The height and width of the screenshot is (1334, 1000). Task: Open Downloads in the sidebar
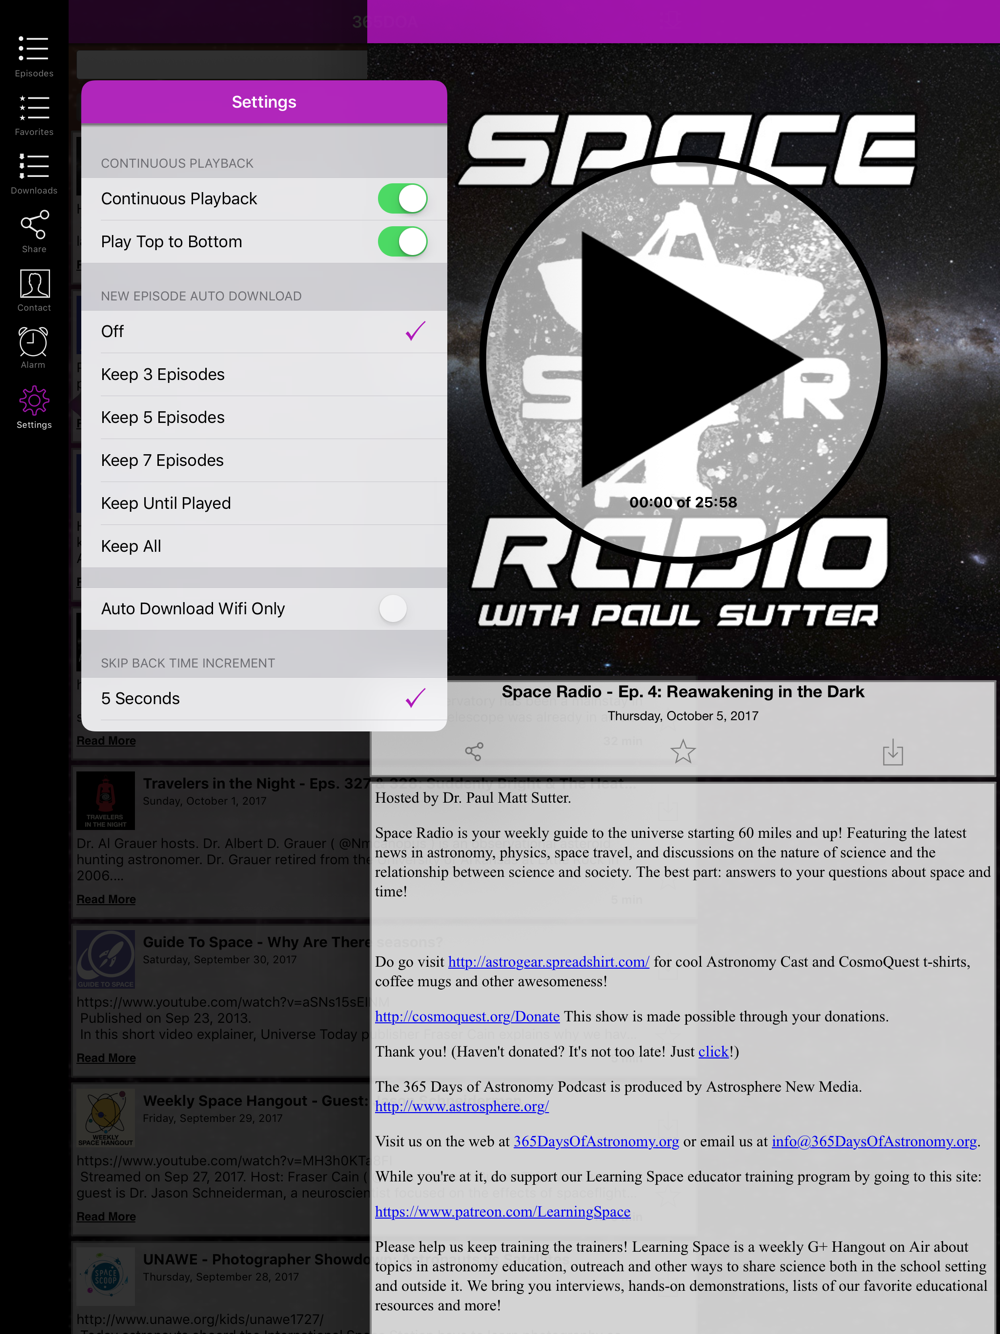click(33, 173)
